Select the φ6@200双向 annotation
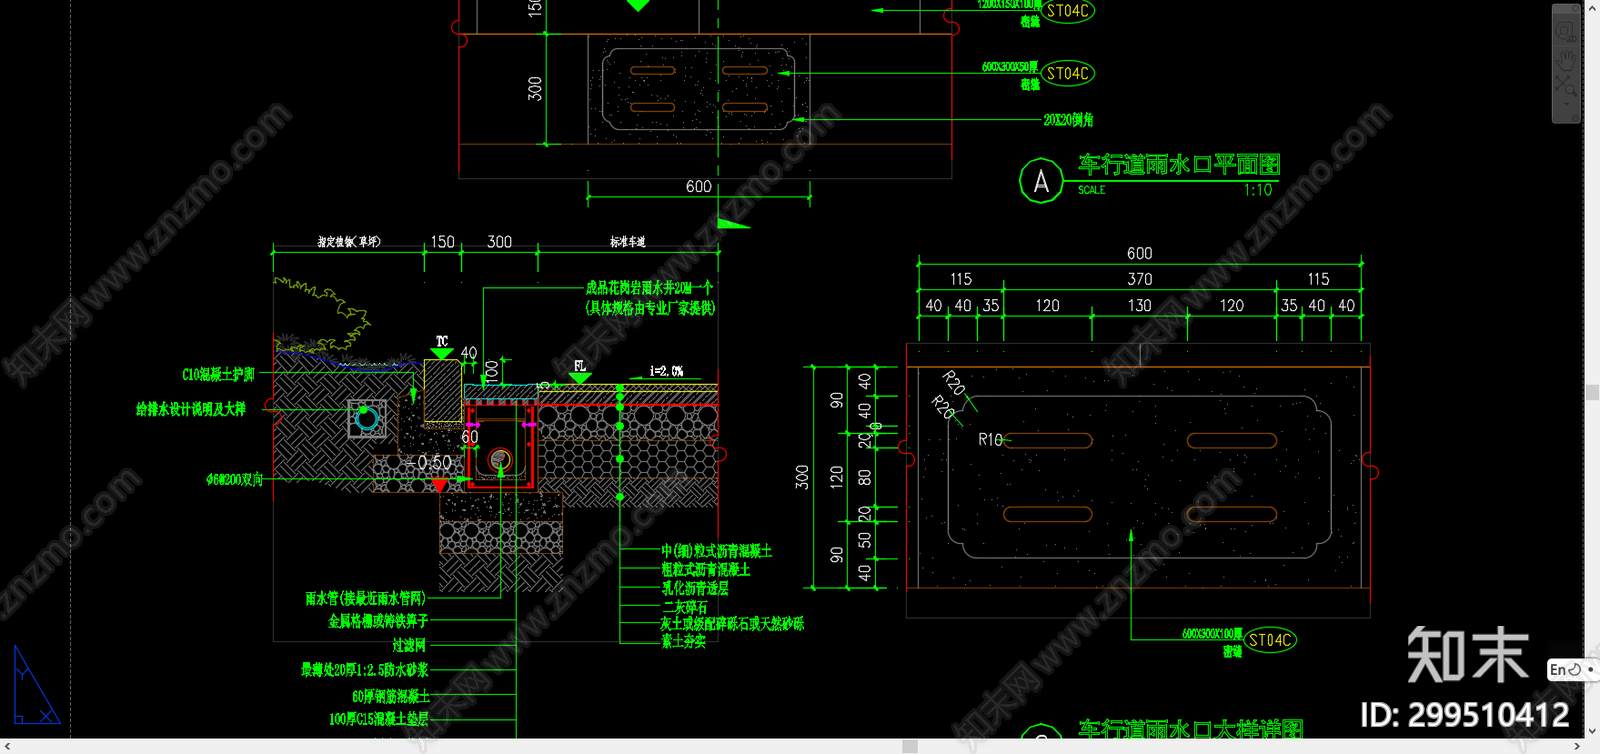 235,480
